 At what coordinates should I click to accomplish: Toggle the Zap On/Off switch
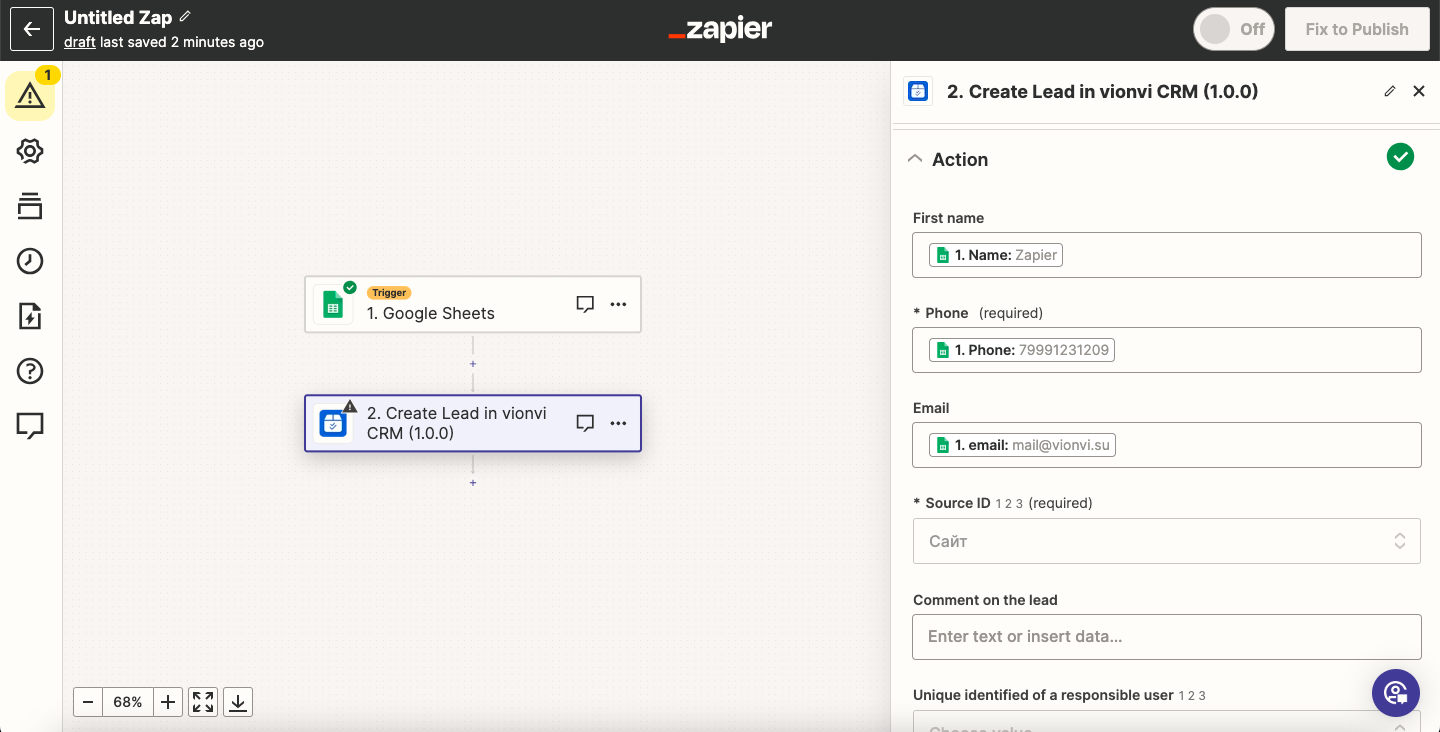point(1234,29)
